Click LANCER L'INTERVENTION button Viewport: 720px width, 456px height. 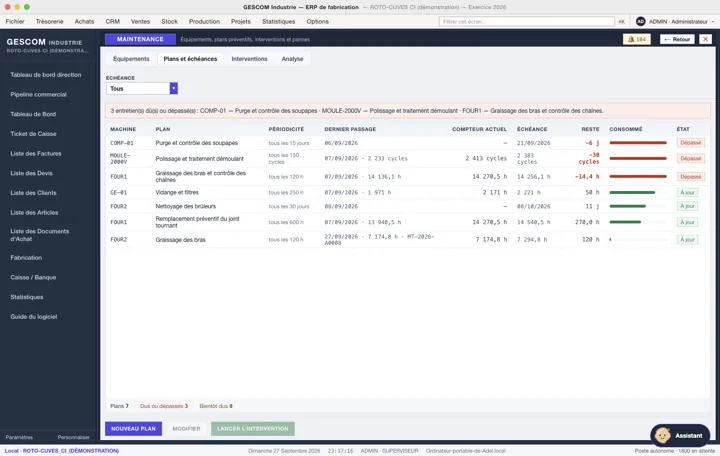[x=253, y=428]
